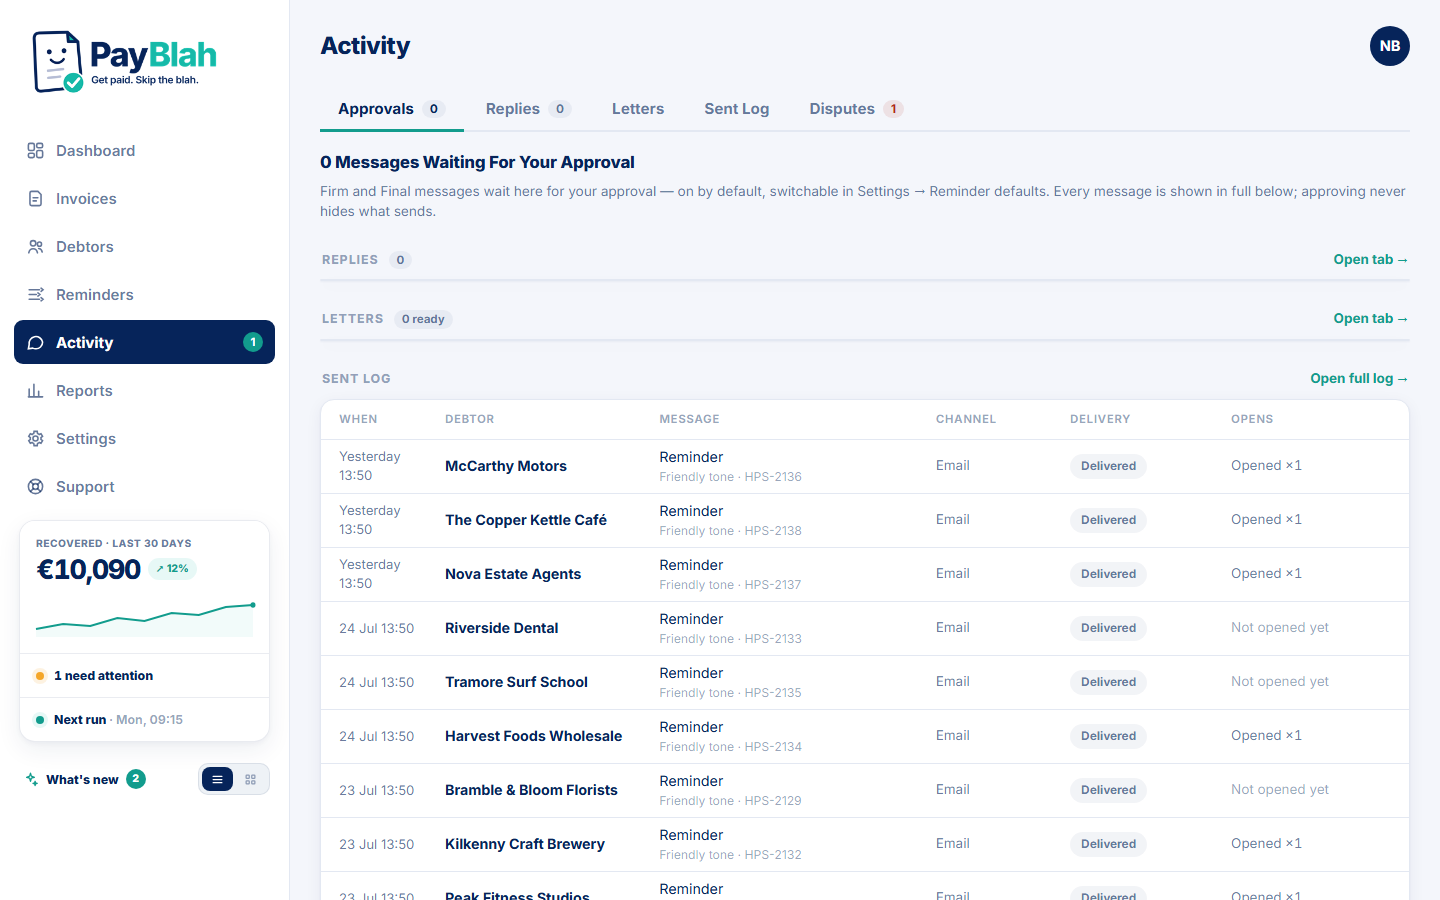1440x900 pixels.
Task: Click Opened ×1 for Harvest Foods Wholesale
Action: 1266,735
